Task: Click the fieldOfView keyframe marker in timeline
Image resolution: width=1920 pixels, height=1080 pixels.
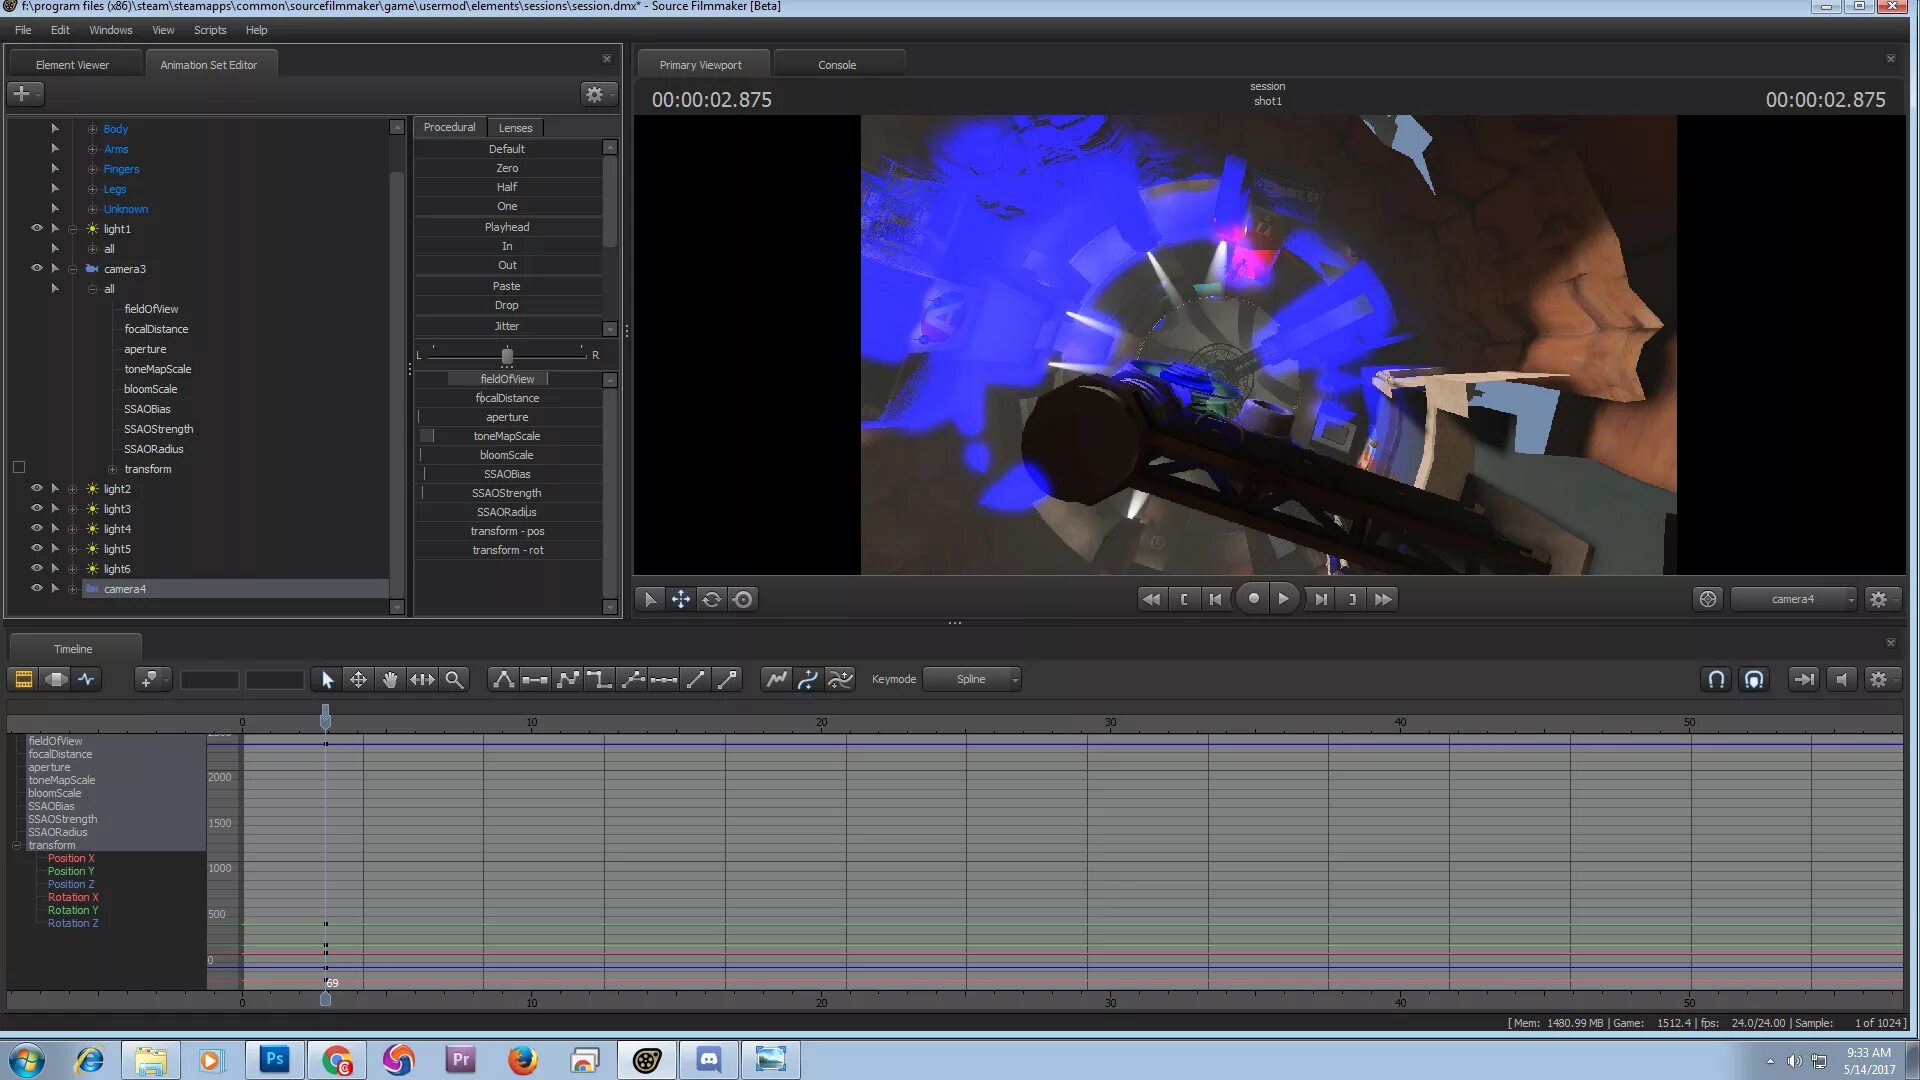Action: (326, 742)
